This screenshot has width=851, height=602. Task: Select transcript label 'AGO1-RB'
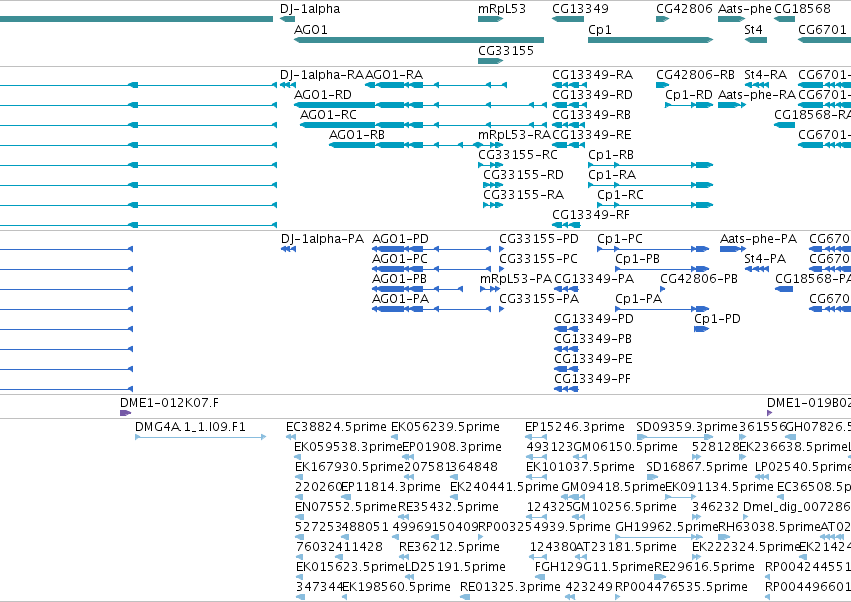357,135
